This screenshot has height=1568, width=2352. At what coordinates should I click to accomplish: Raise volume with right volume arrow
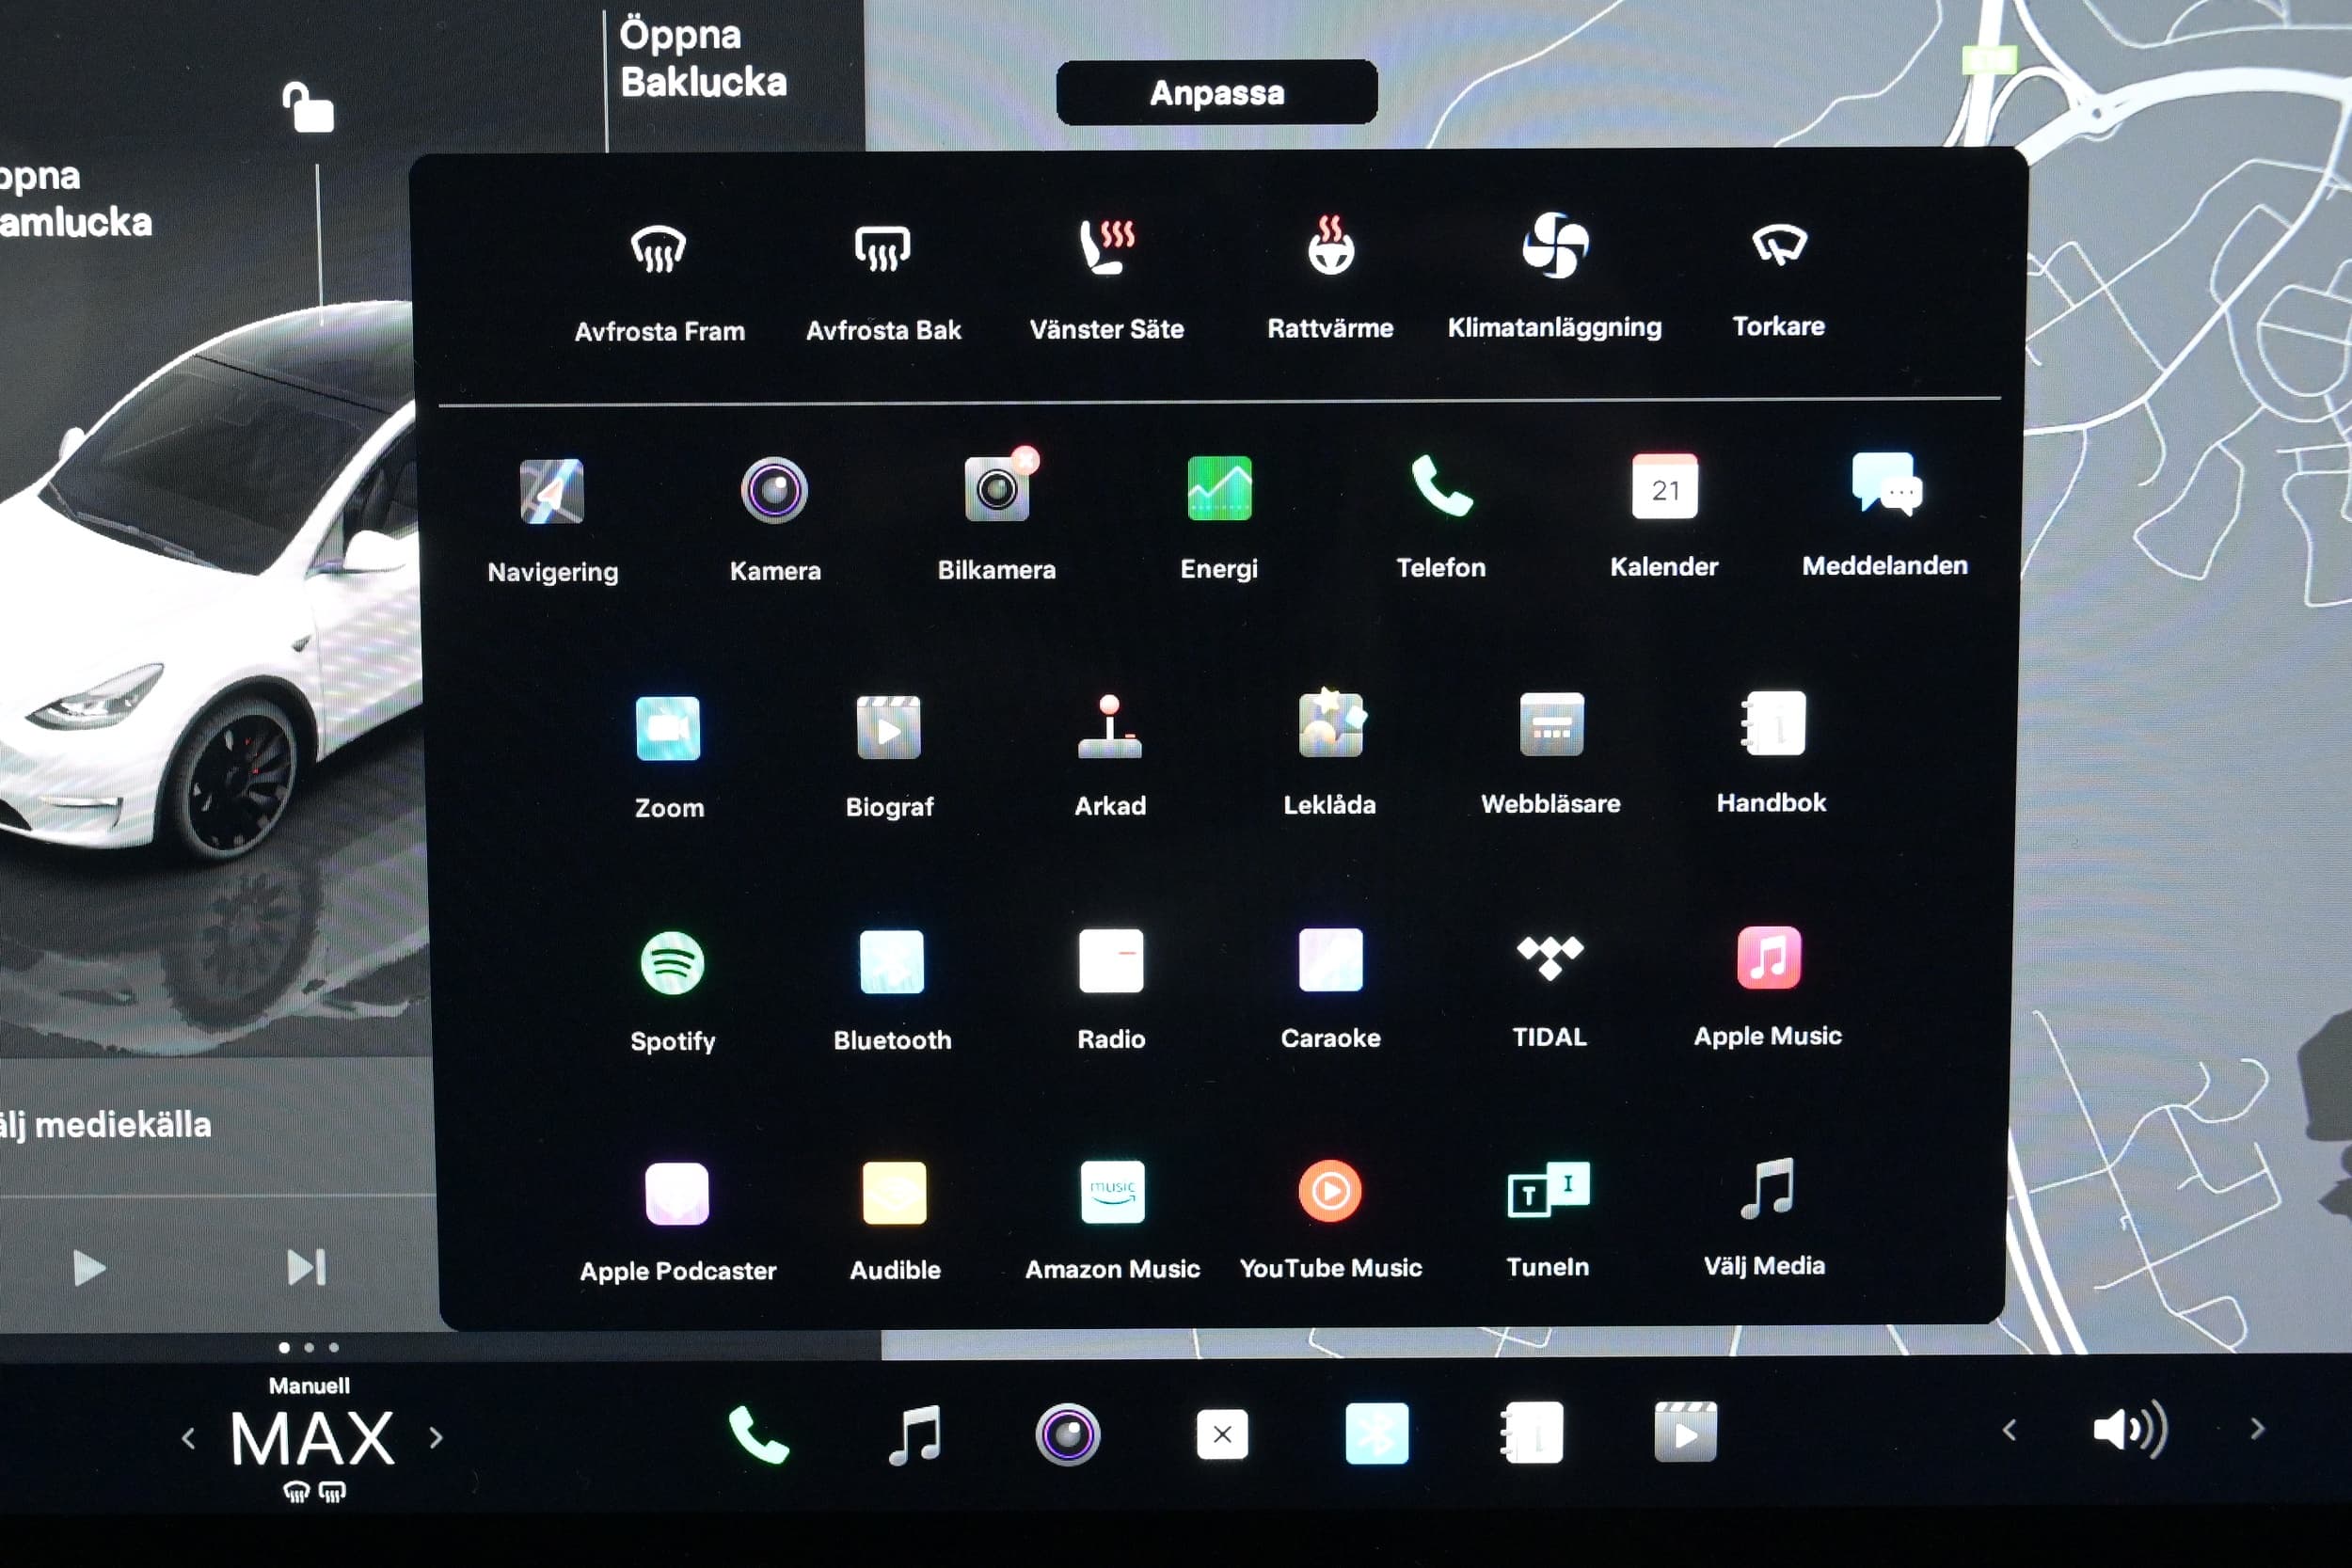[2257, 1429]
